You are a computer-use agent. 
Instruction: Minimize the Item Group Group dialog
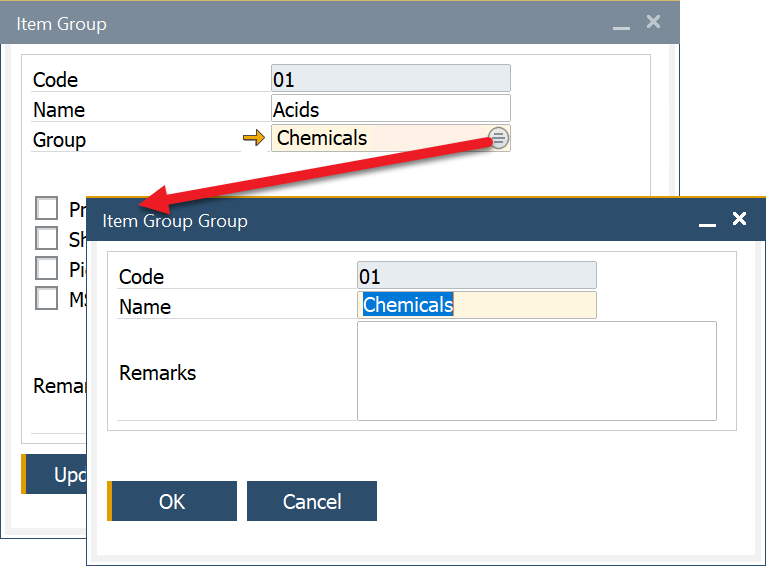pyautogui.click(x=707, y=221)
